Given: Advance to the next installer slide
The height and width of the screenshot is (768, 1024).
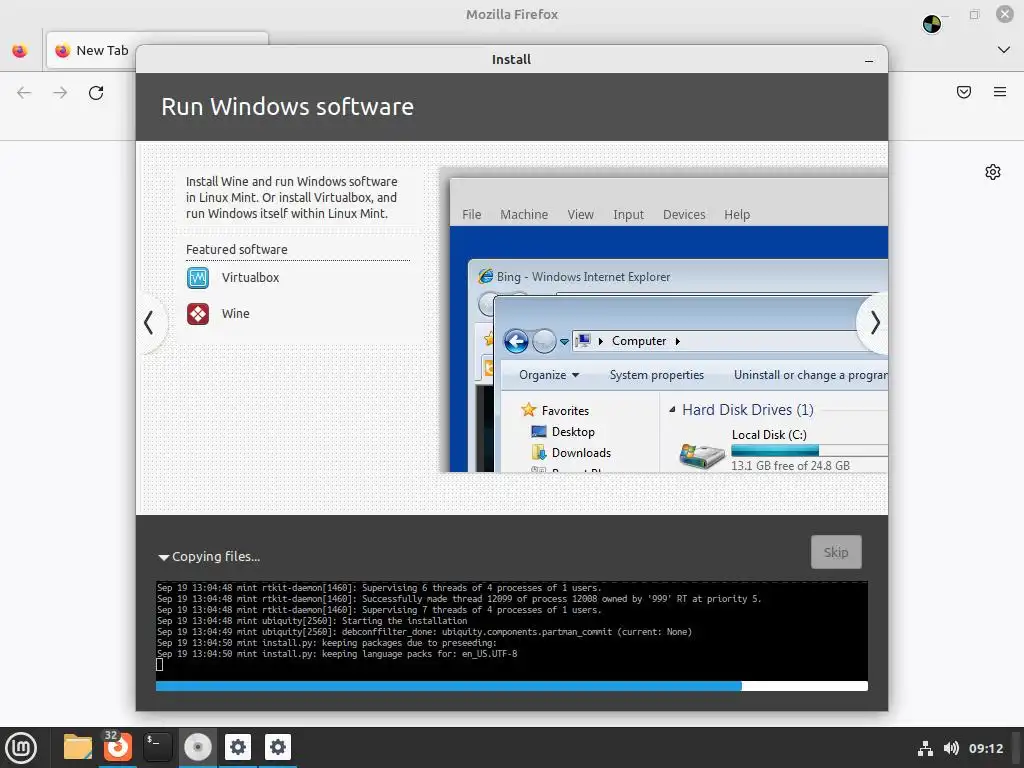Looking at the screenshot, I should [x=874, y=323].
